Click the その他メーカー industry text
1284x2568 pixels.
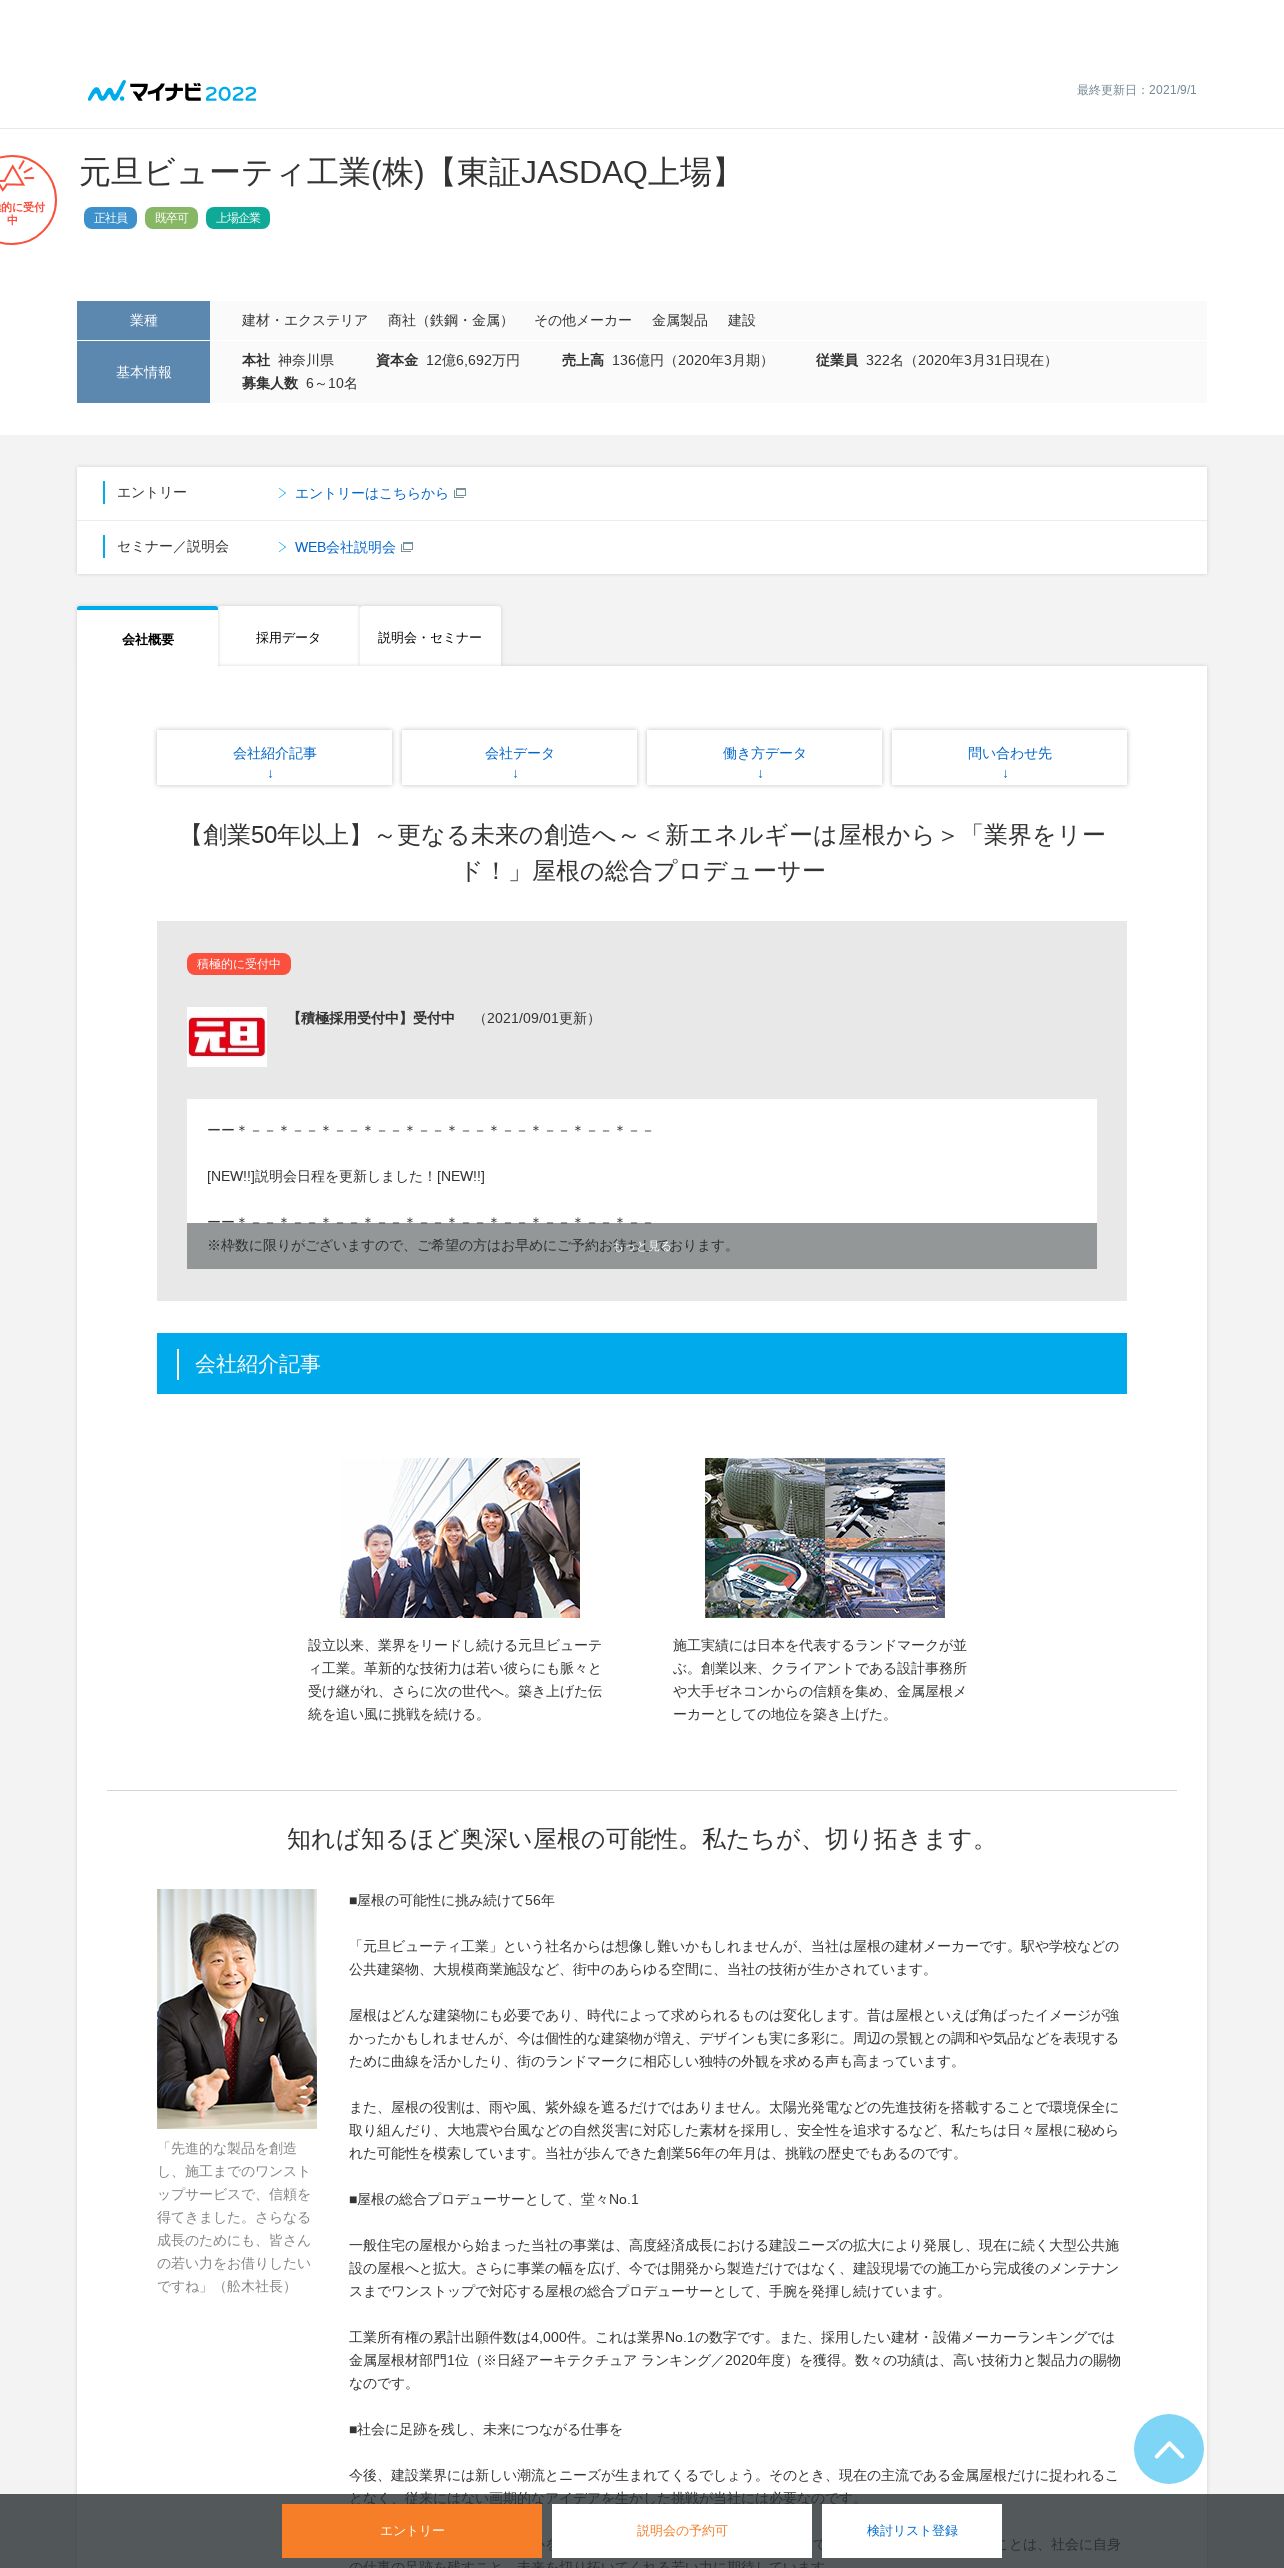583,320
